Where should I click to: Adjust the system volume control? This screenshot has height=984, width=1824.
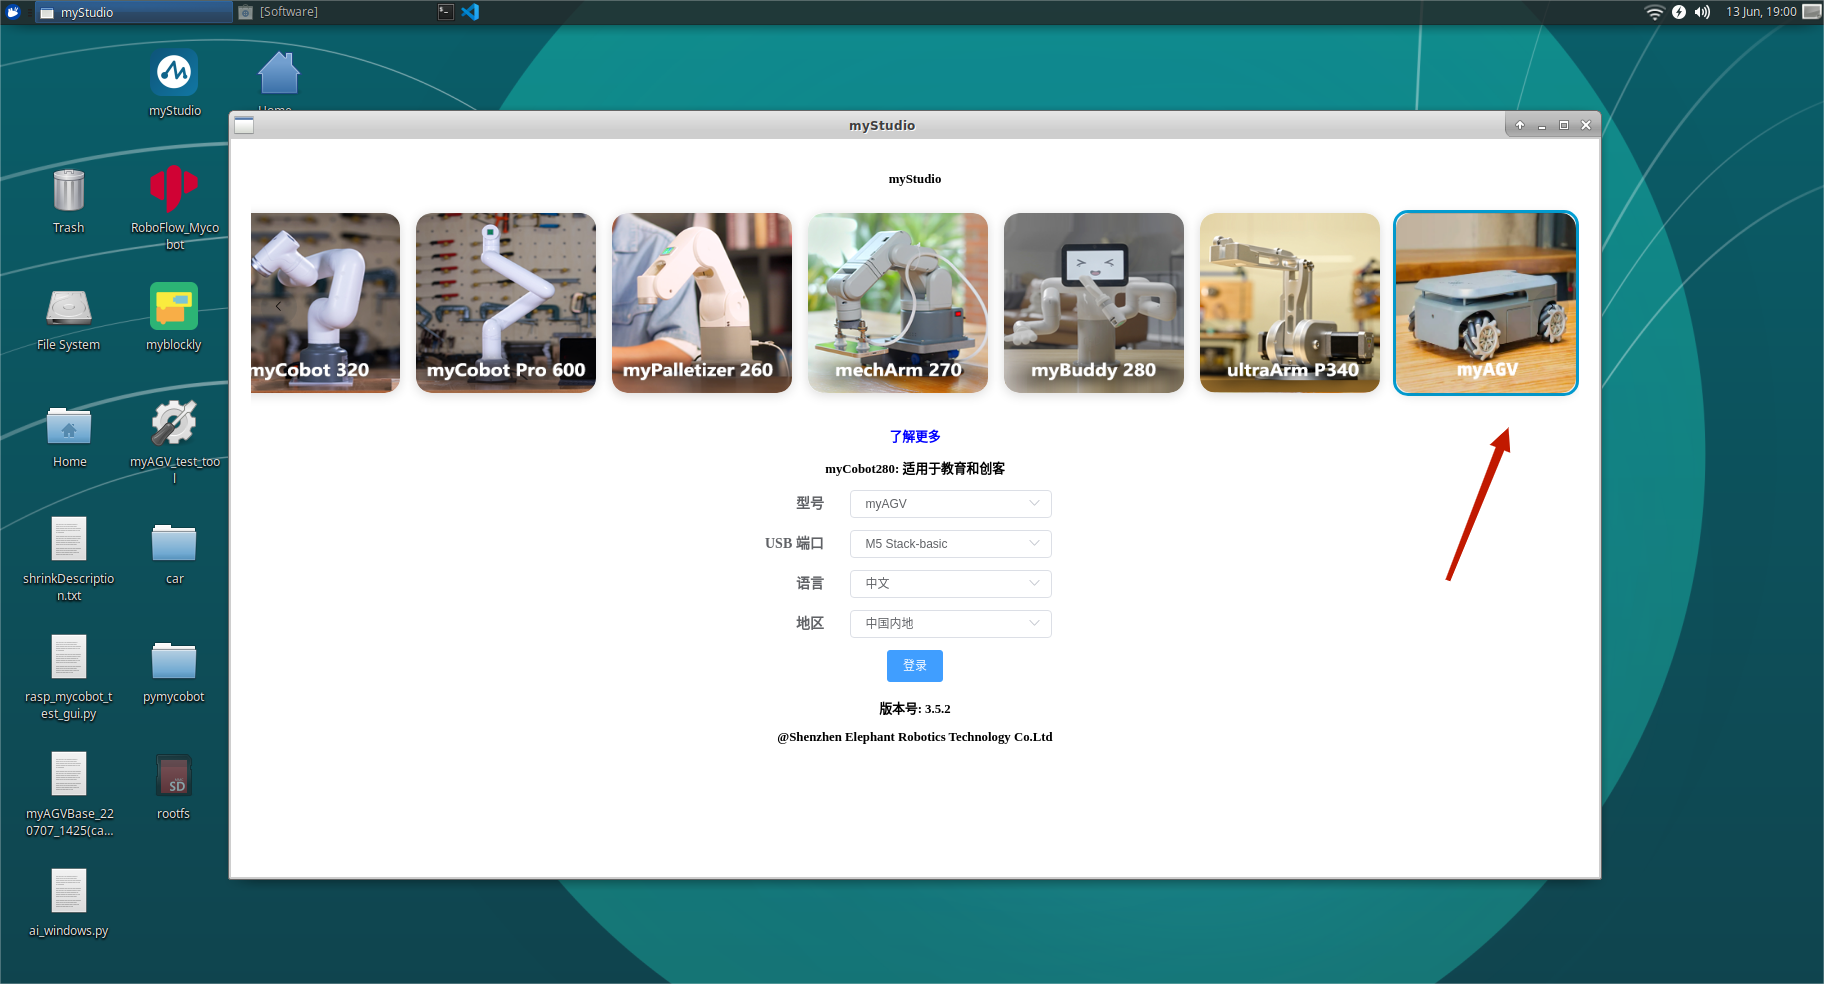(1701, 12)
